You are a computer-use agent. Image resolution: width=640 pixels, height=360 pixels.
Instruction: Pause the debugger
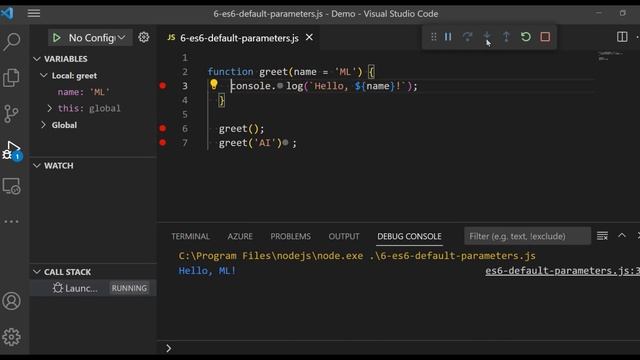click(x=448, y=37)
